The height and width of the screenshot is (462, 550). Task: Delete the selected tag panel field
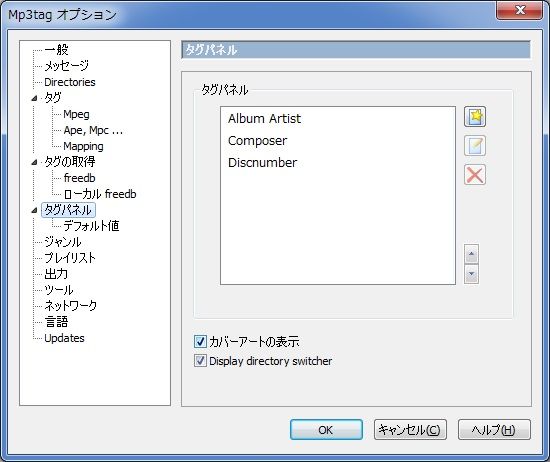pyautogui.click(x=475, y=174)
